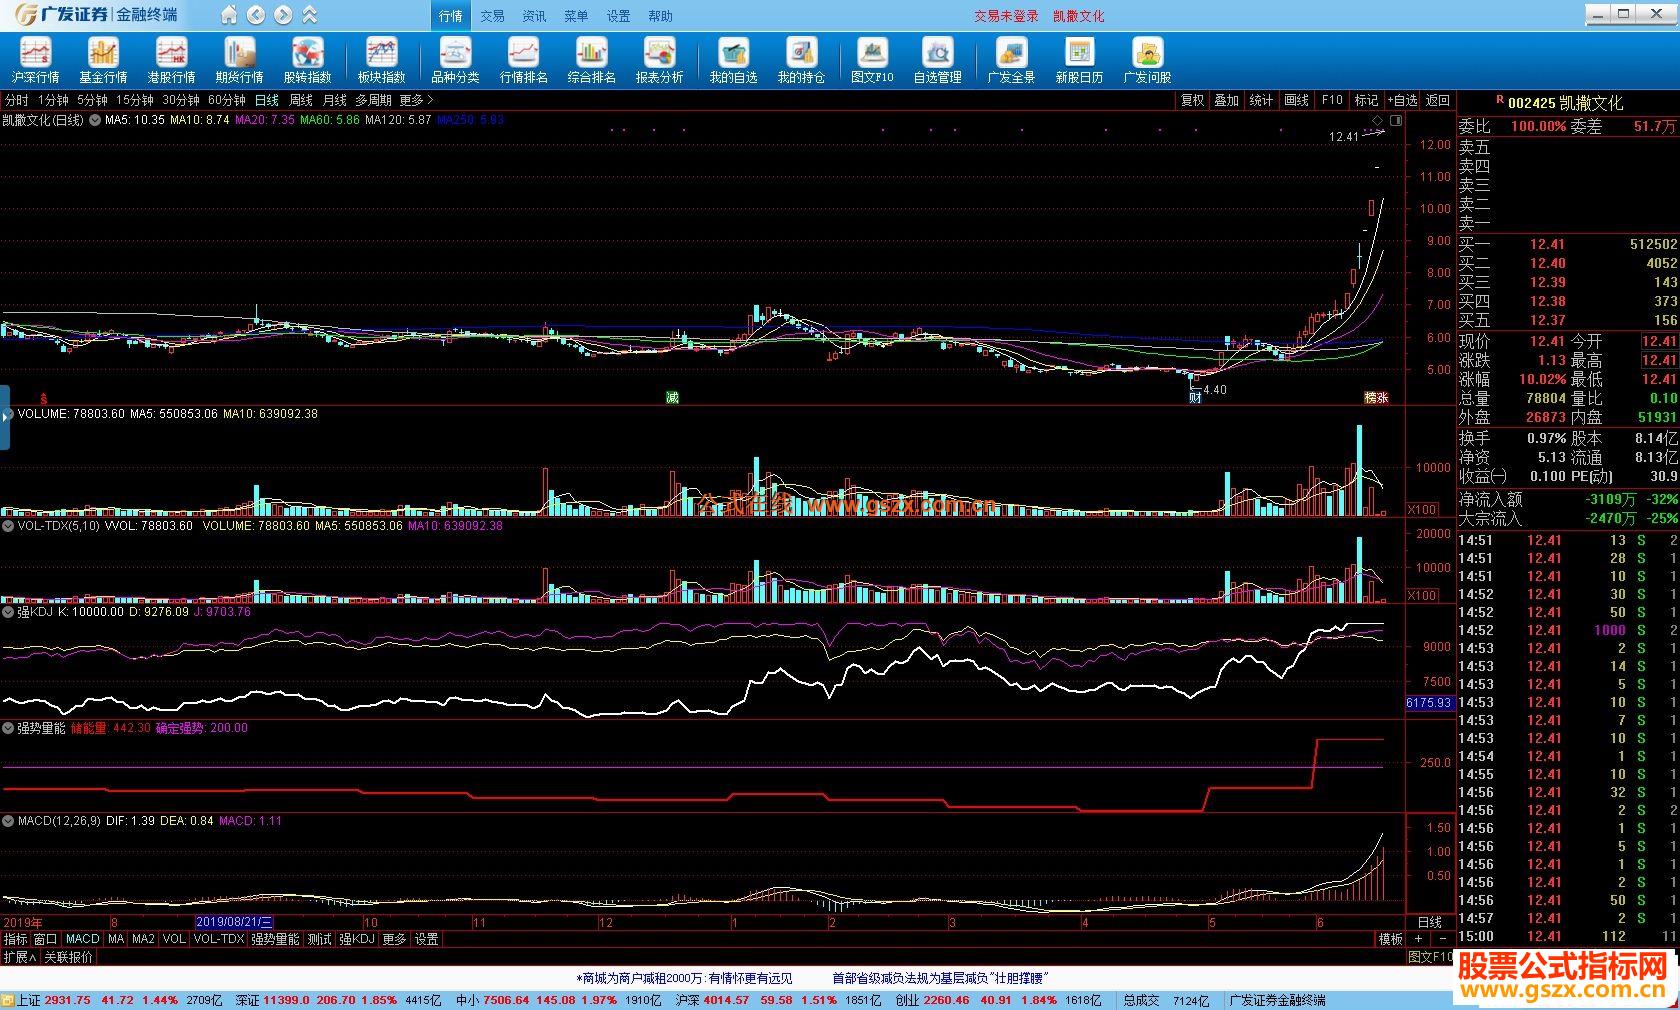The height and width of the screenshot is (1010, 1680).
Task: Navigate forward with right arrow icon
Action: [x=283, y=15]
